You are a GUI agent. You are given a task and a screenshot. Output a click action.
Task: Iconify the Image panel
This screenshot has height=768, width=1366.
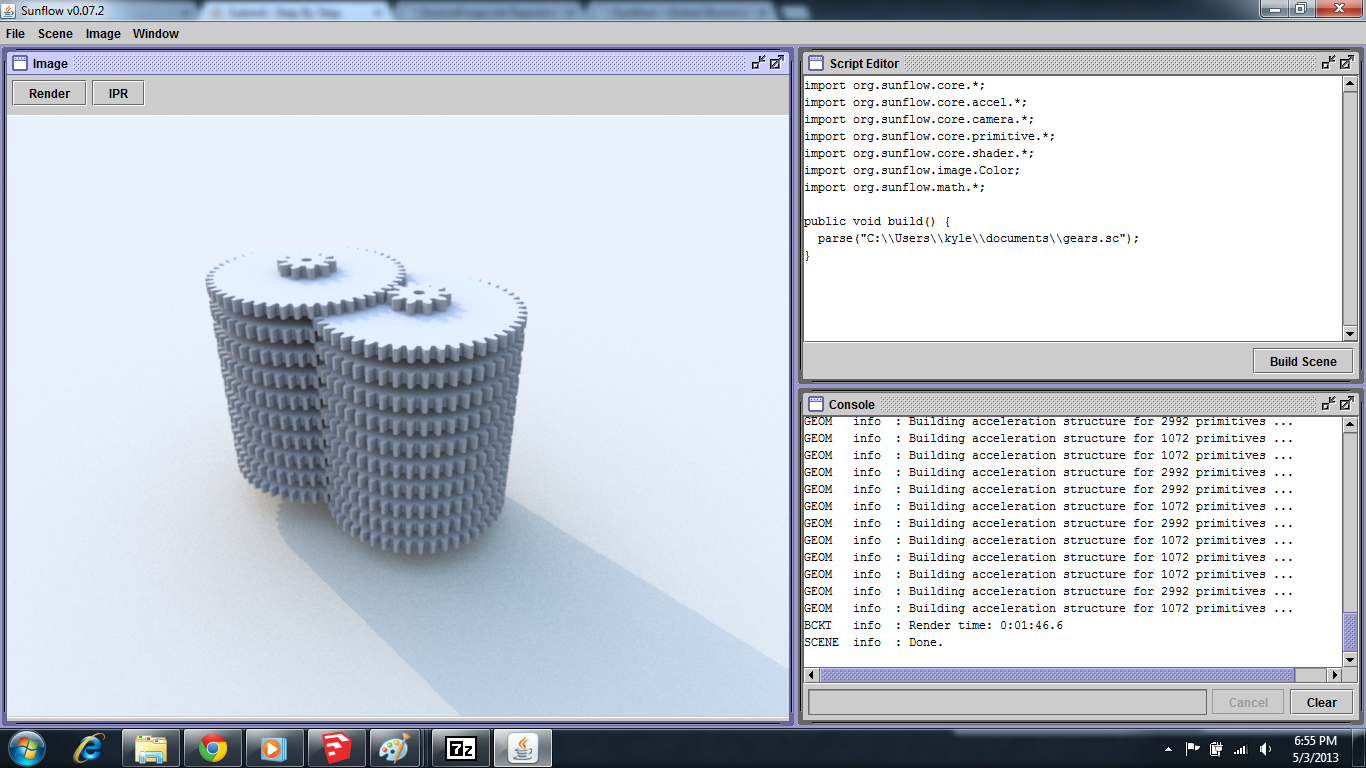(x=759, y=63)
